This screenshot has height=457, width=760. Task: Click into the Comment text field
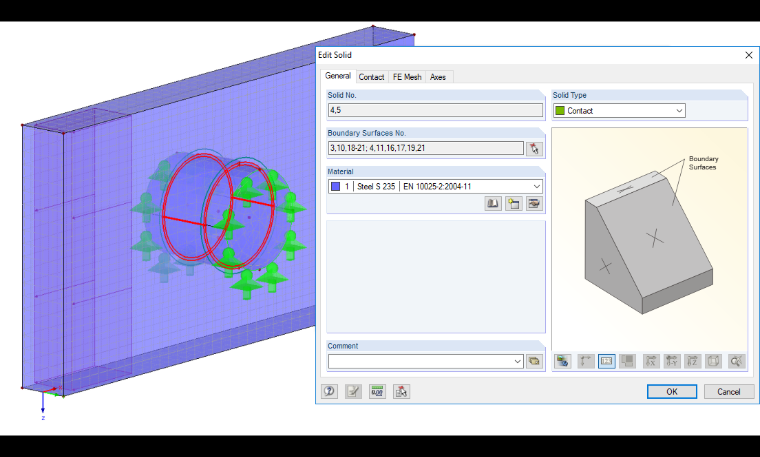420,361
